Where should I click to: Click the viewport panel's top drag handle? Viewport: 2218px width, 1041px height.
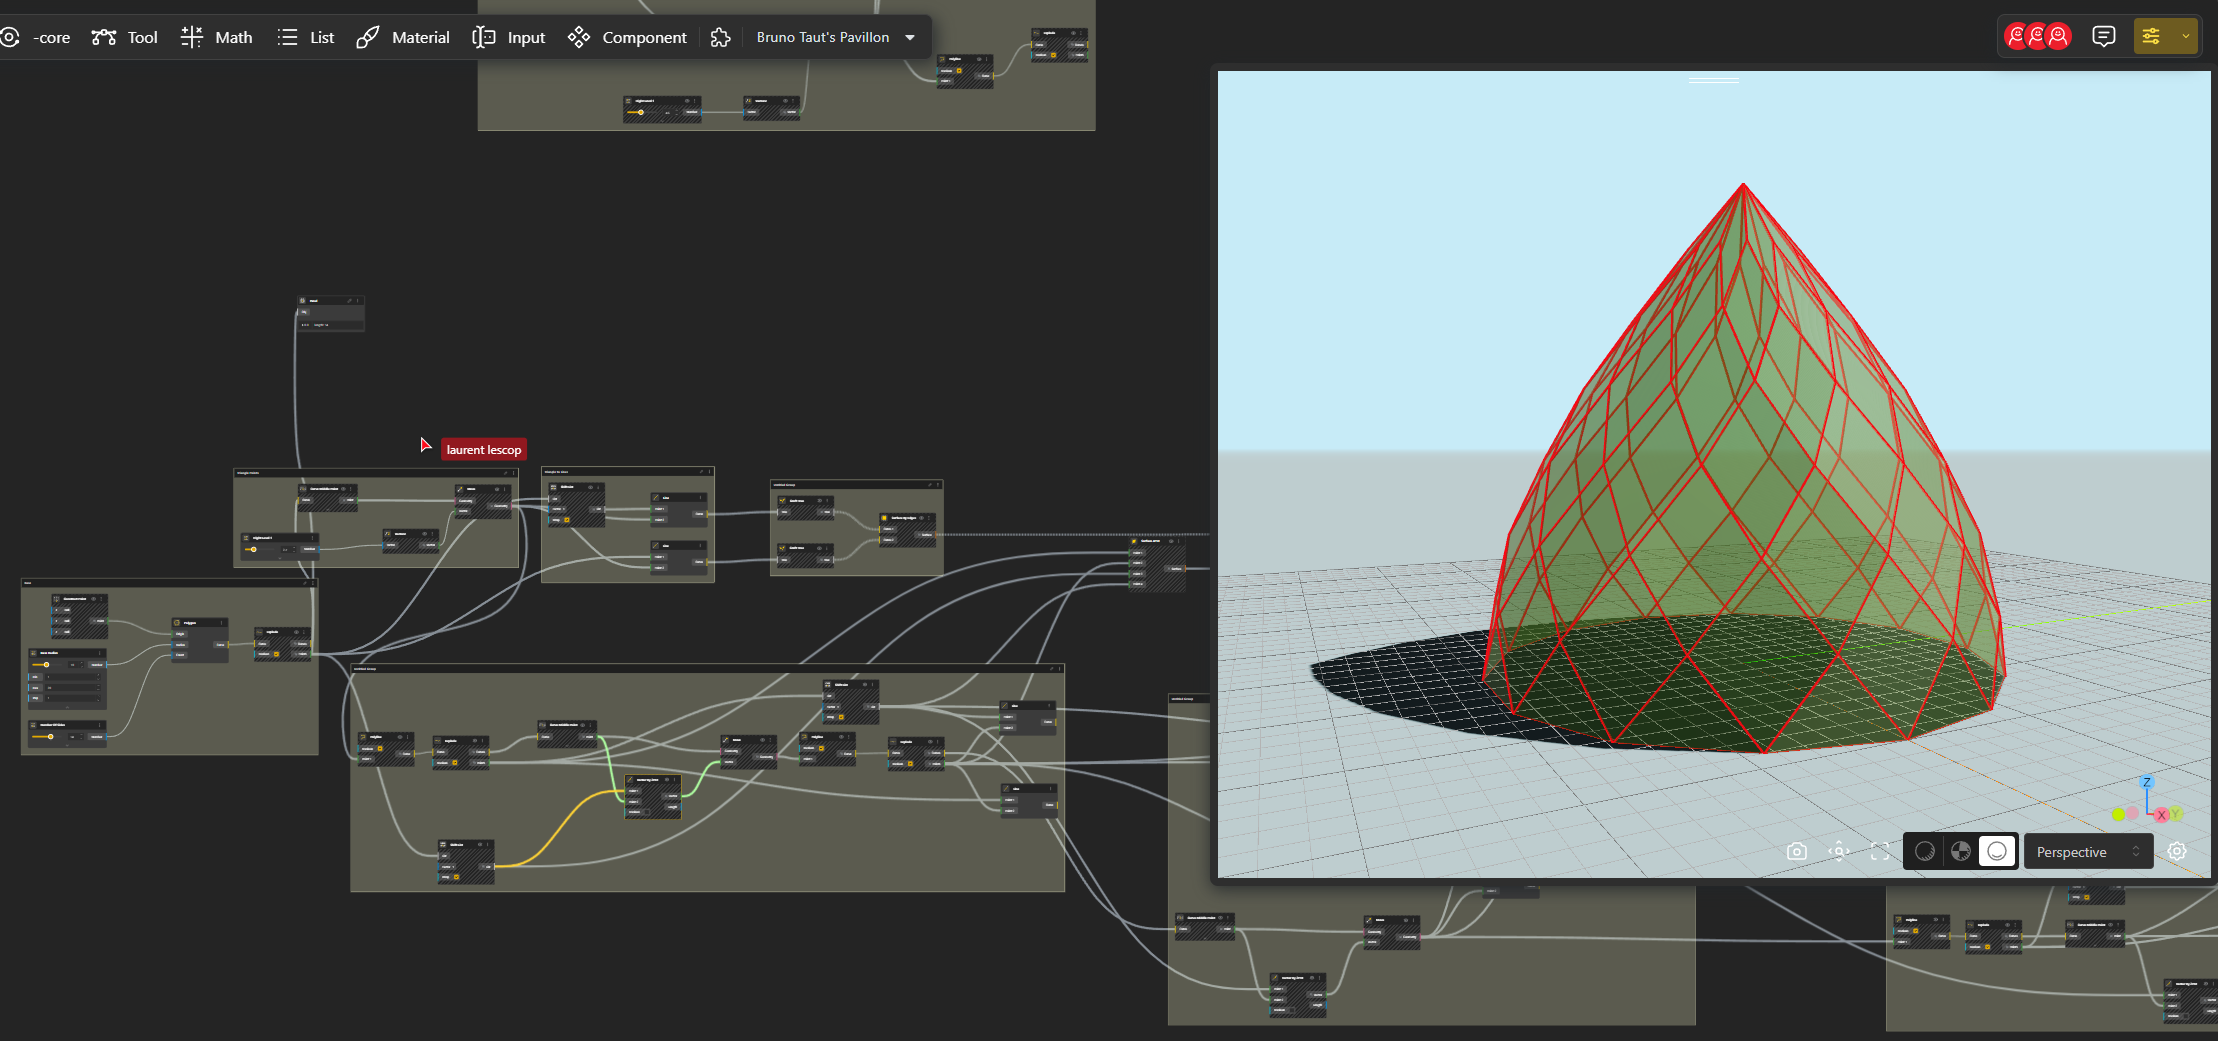click(x=1713, y=80)
